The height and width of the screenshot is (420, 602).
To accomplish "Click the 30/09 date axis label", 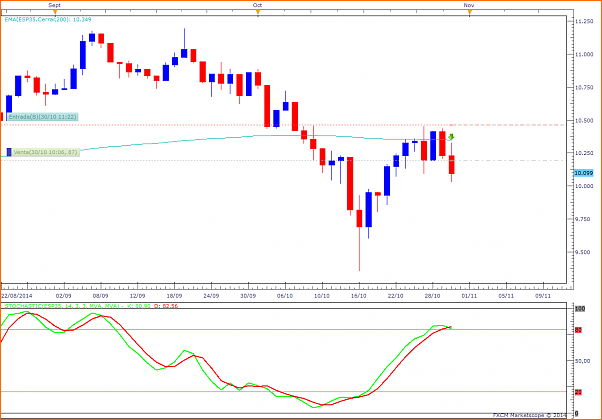I will (x=248, y=296).
